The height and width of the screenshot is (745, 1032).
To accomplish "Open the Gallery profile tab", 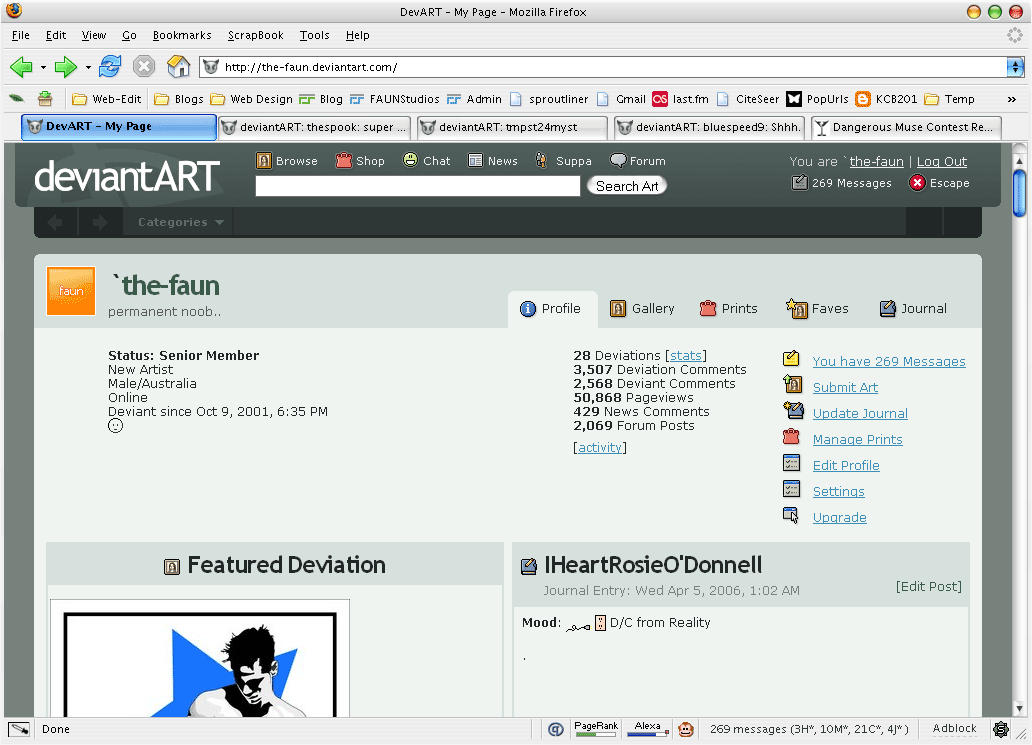I will (642, 309).
